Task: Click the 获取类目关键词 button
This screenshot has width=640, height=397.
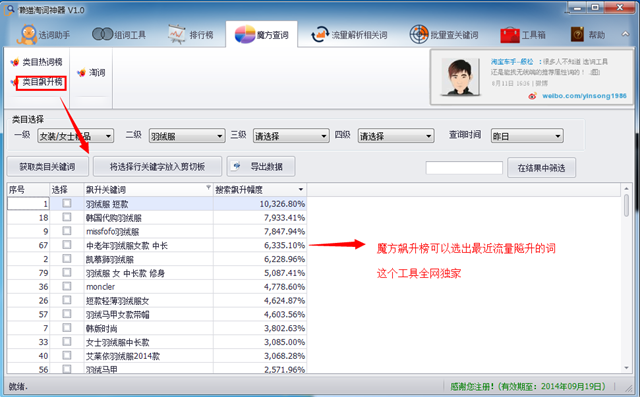Action: coord(47,166)
